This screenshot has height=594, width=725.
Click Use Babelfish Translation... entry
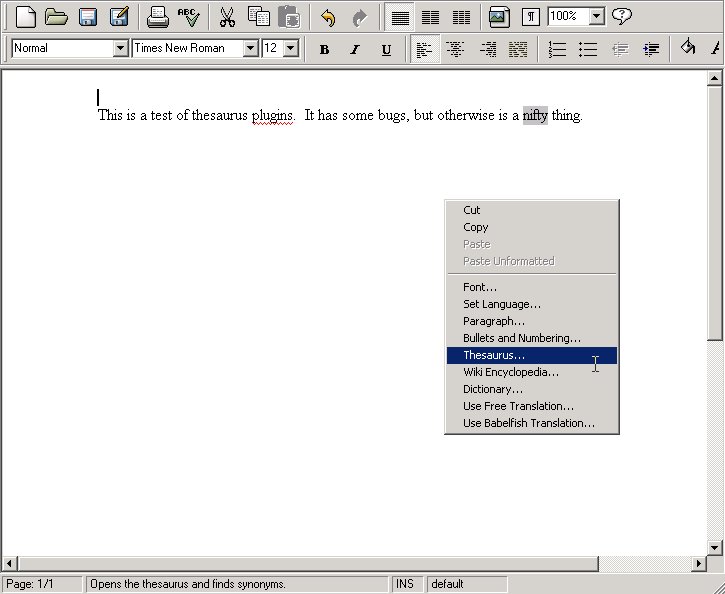(x=528, y=423)
